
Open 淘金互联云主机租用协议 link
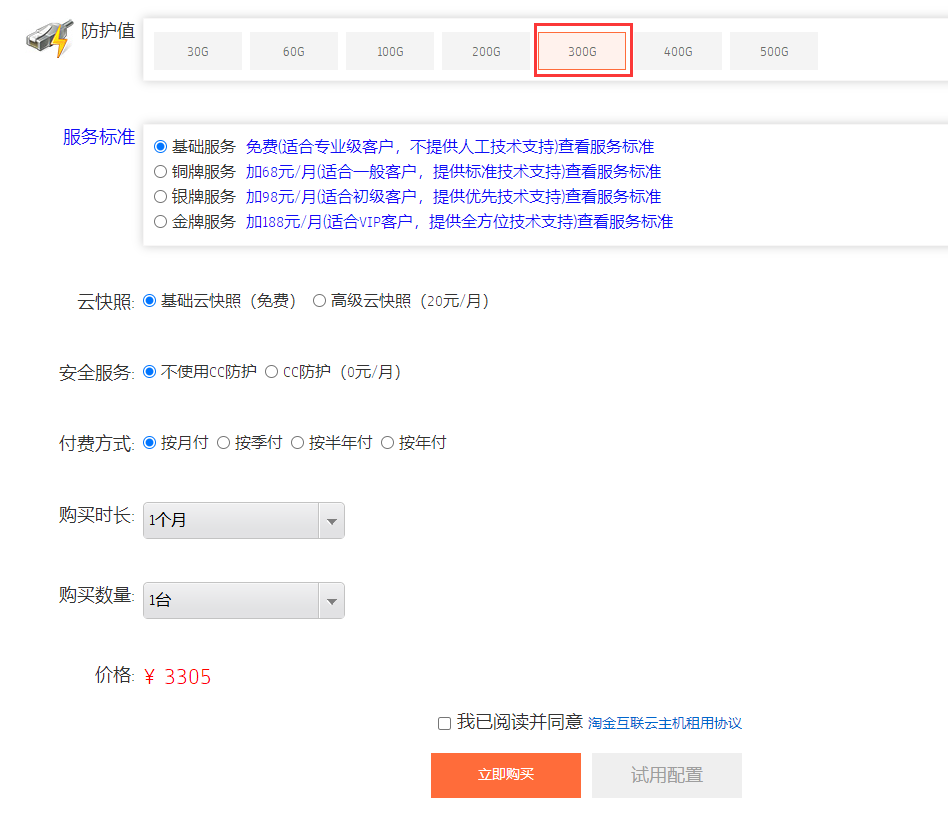click(664, 723)
